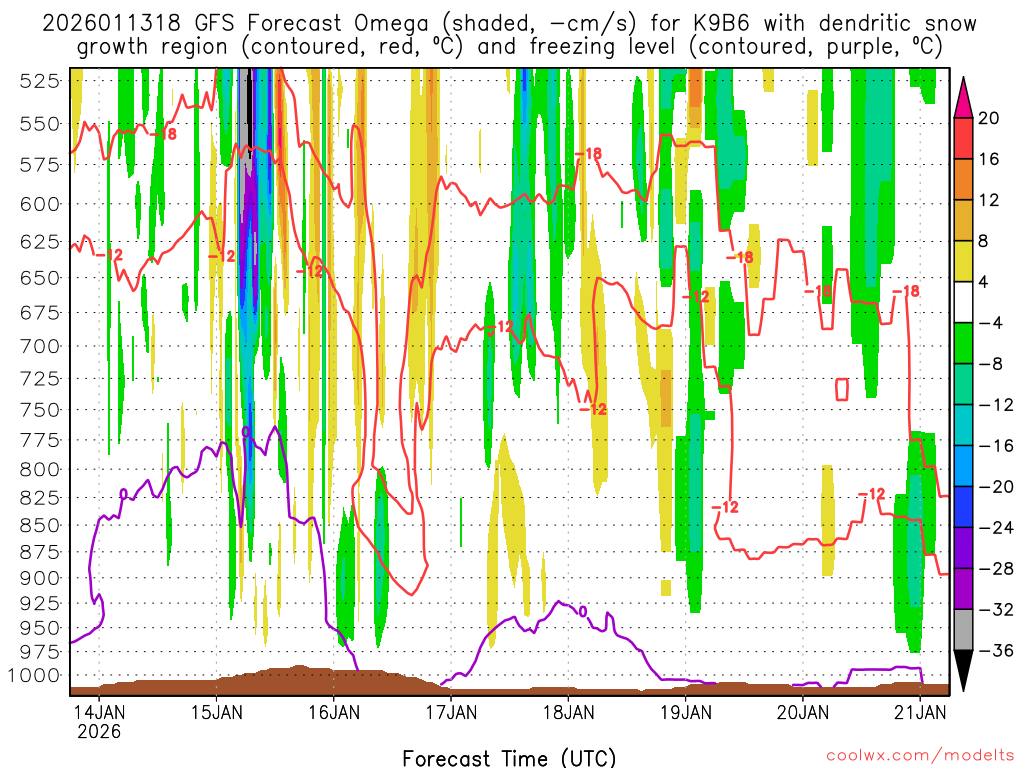Click the colorbar tick label -8

pos(990,364)
